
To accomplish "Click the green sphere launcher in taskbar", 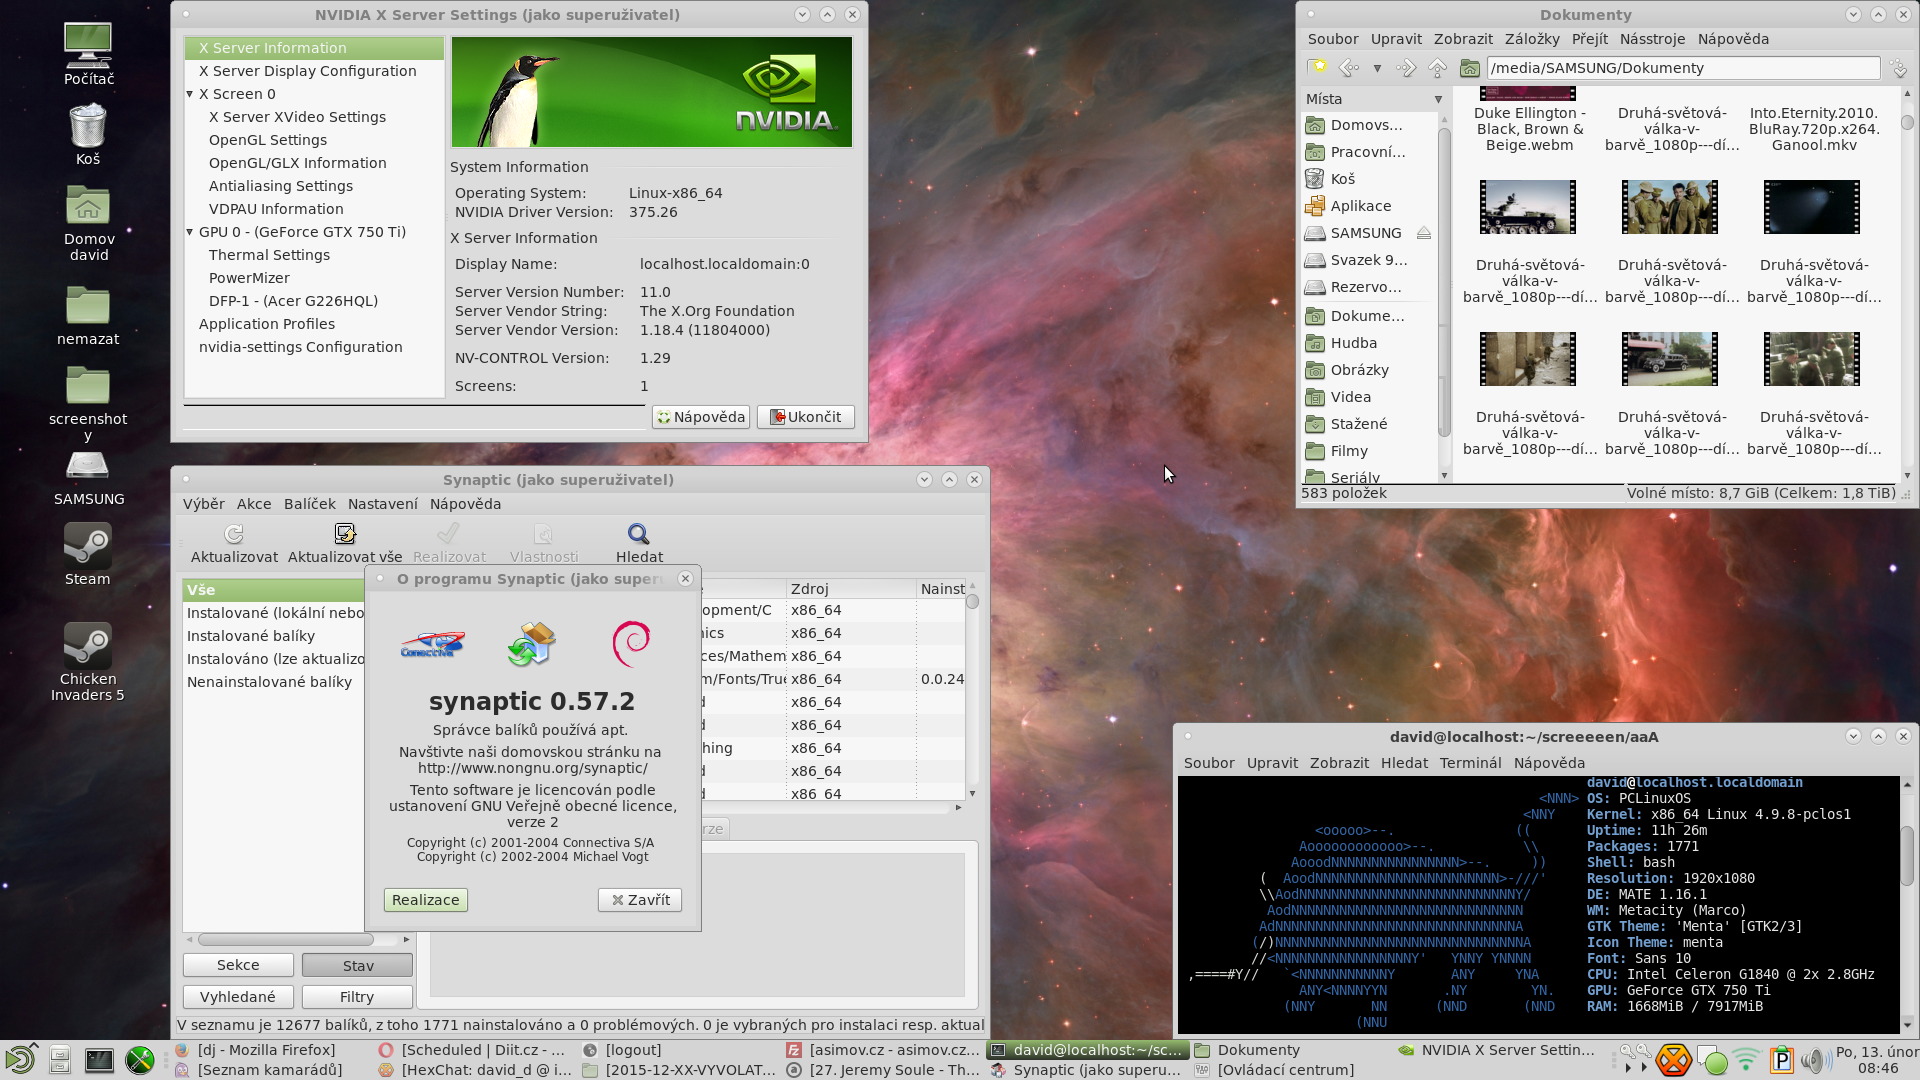I will pos(139,1059).
